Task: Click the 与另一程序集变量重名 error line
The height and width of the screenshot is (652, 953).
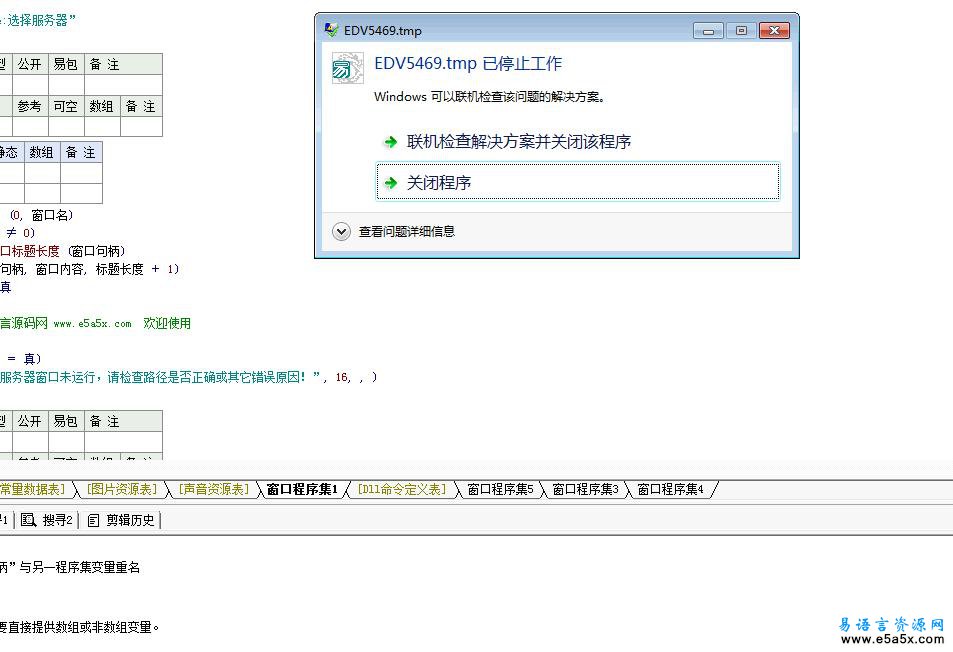Action: coord(70,568)
